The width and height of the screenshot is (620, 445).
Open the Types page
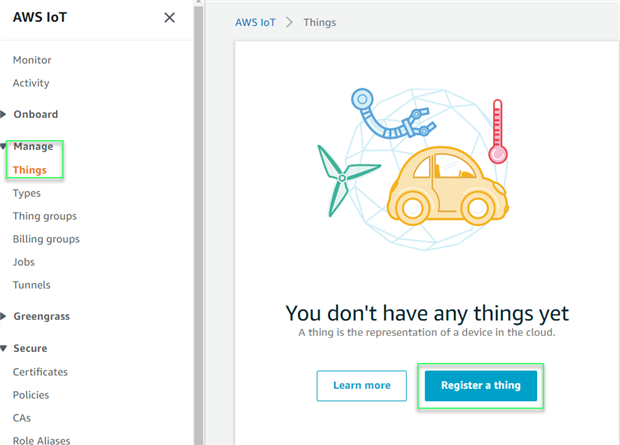27,193
